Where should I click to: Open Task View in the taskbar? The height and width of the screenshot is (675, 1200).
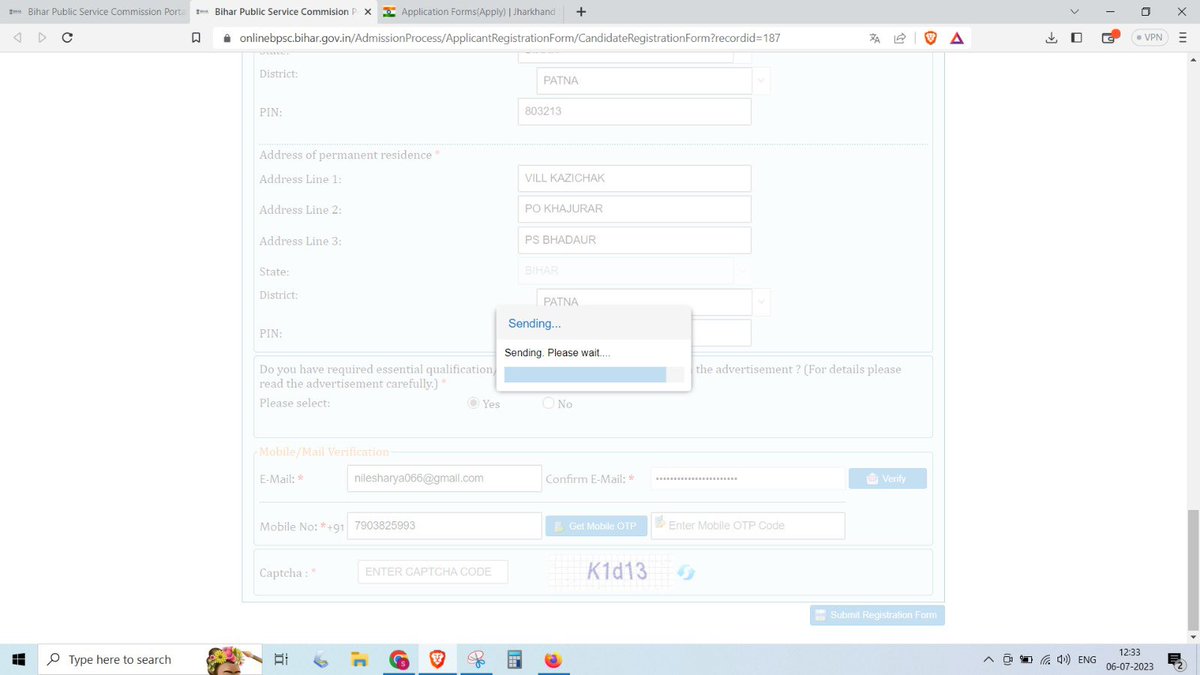281,659
